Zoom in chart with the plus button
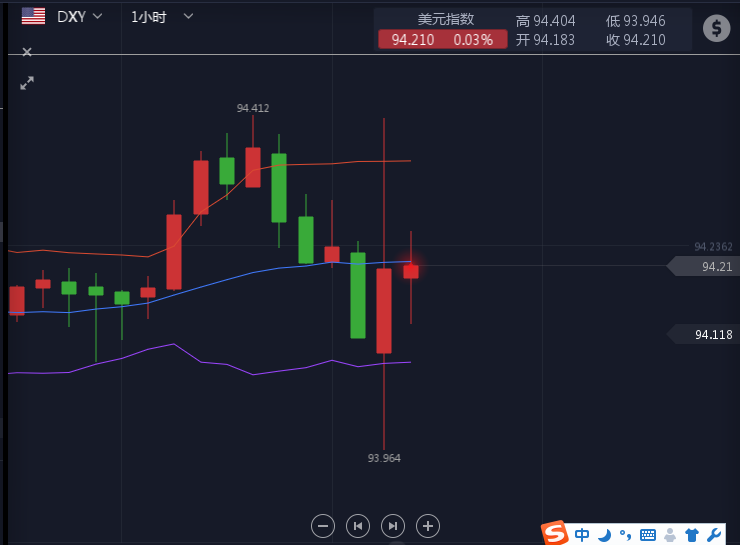 click(428, 526)
